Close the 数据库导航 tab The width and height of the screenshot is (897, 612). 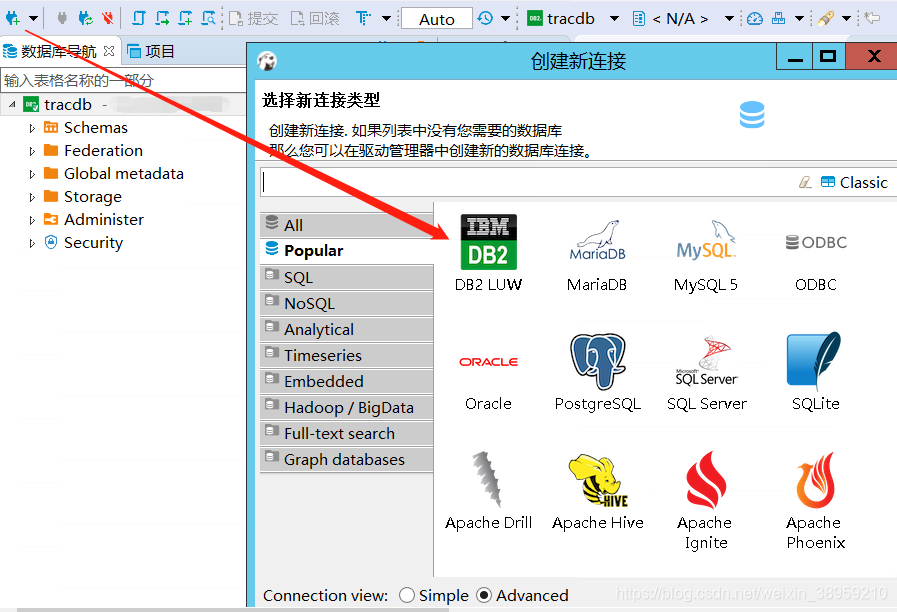(109, 51)
